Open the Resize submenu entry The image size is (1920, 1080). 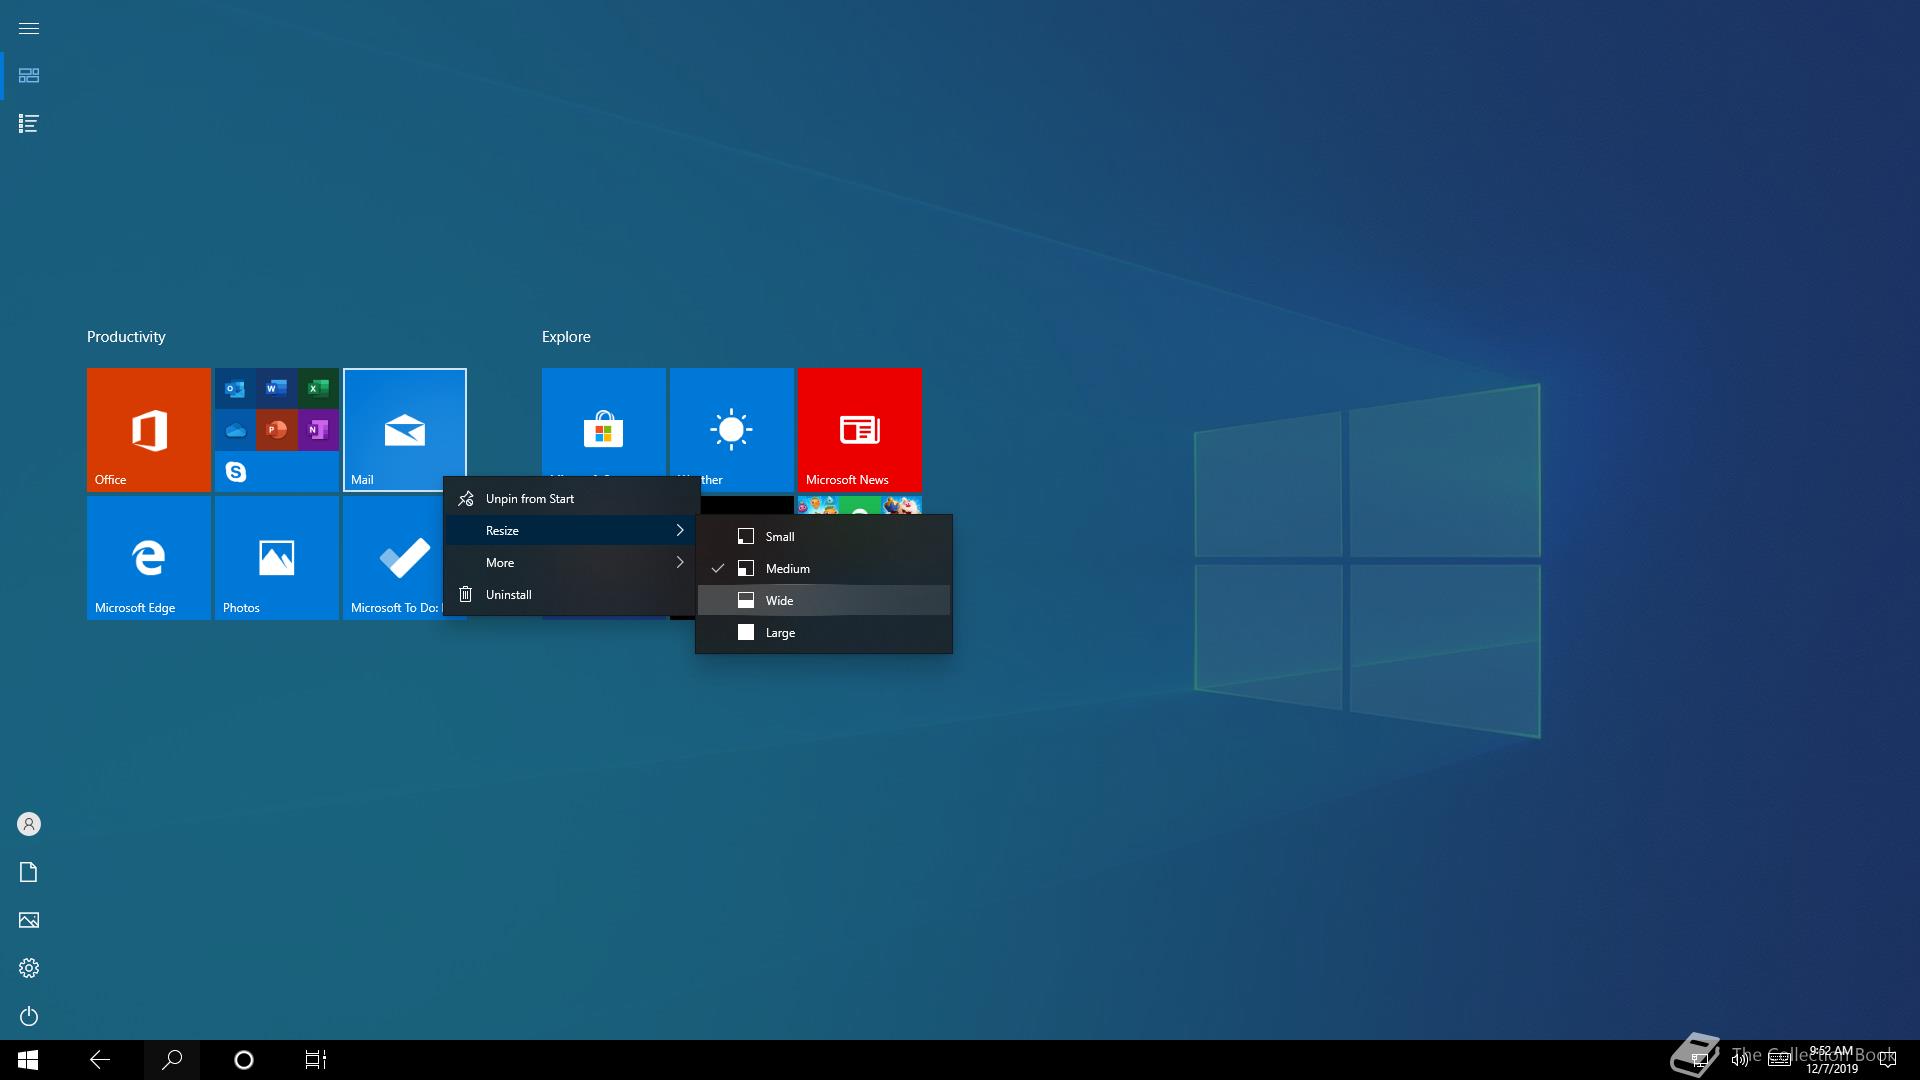pyautogui.click(x=570, y=531)
